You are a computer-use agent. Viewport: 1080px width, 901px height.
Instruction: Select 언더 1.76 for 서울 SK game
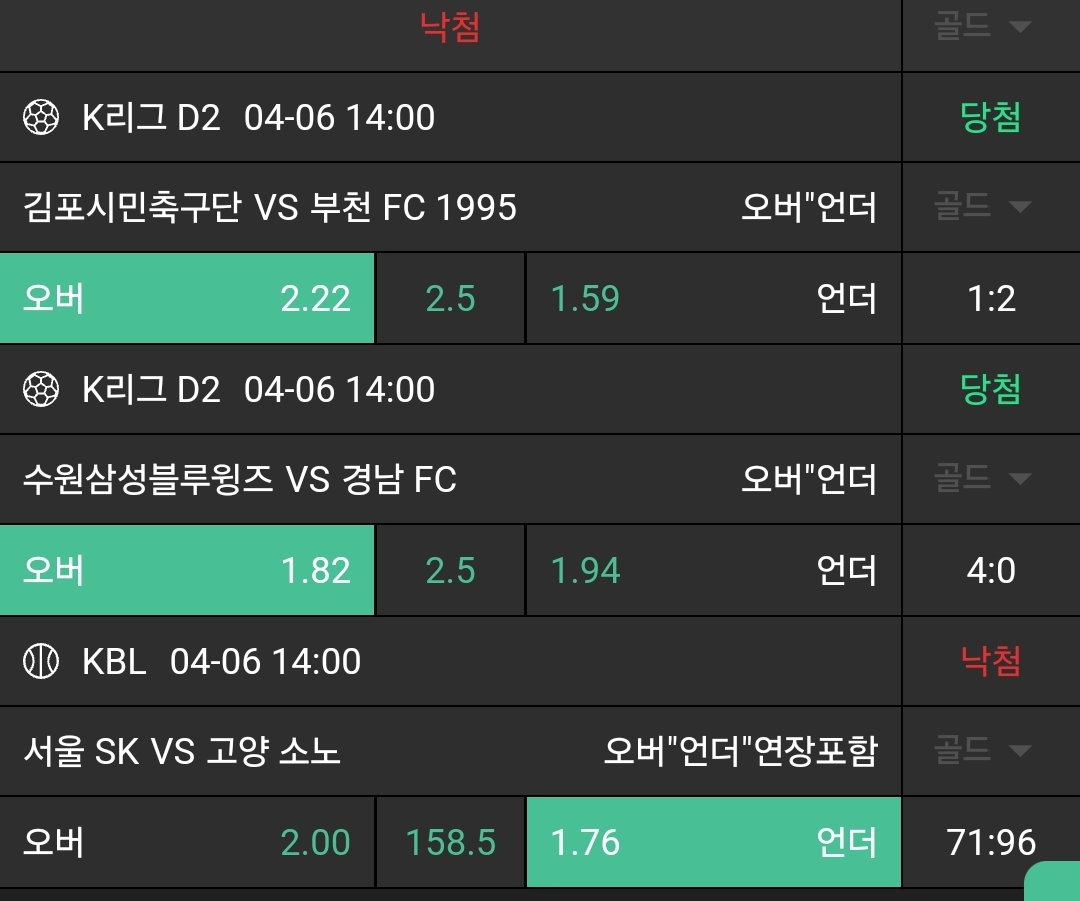coord(713,842)
